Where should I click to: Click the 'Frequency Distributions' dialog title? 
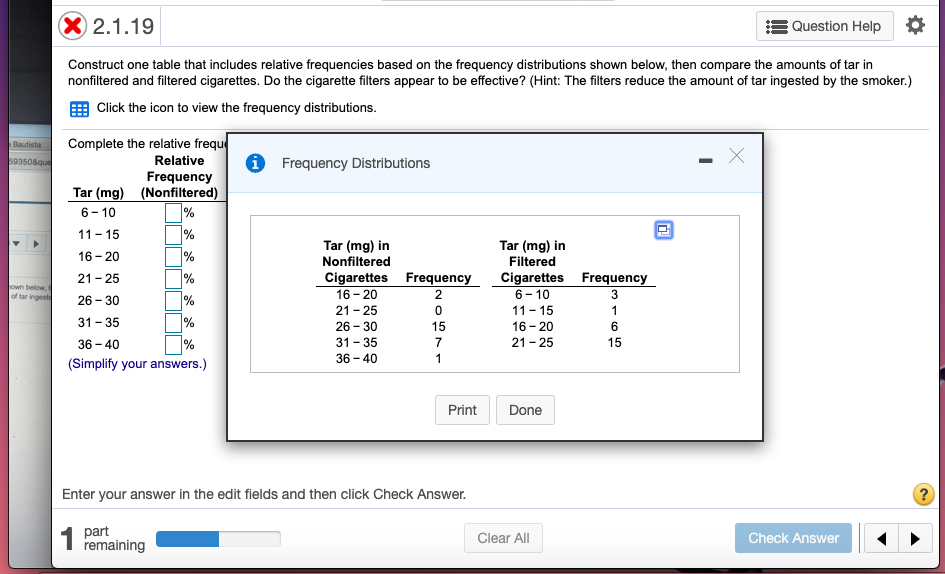[x=356, y=163]
